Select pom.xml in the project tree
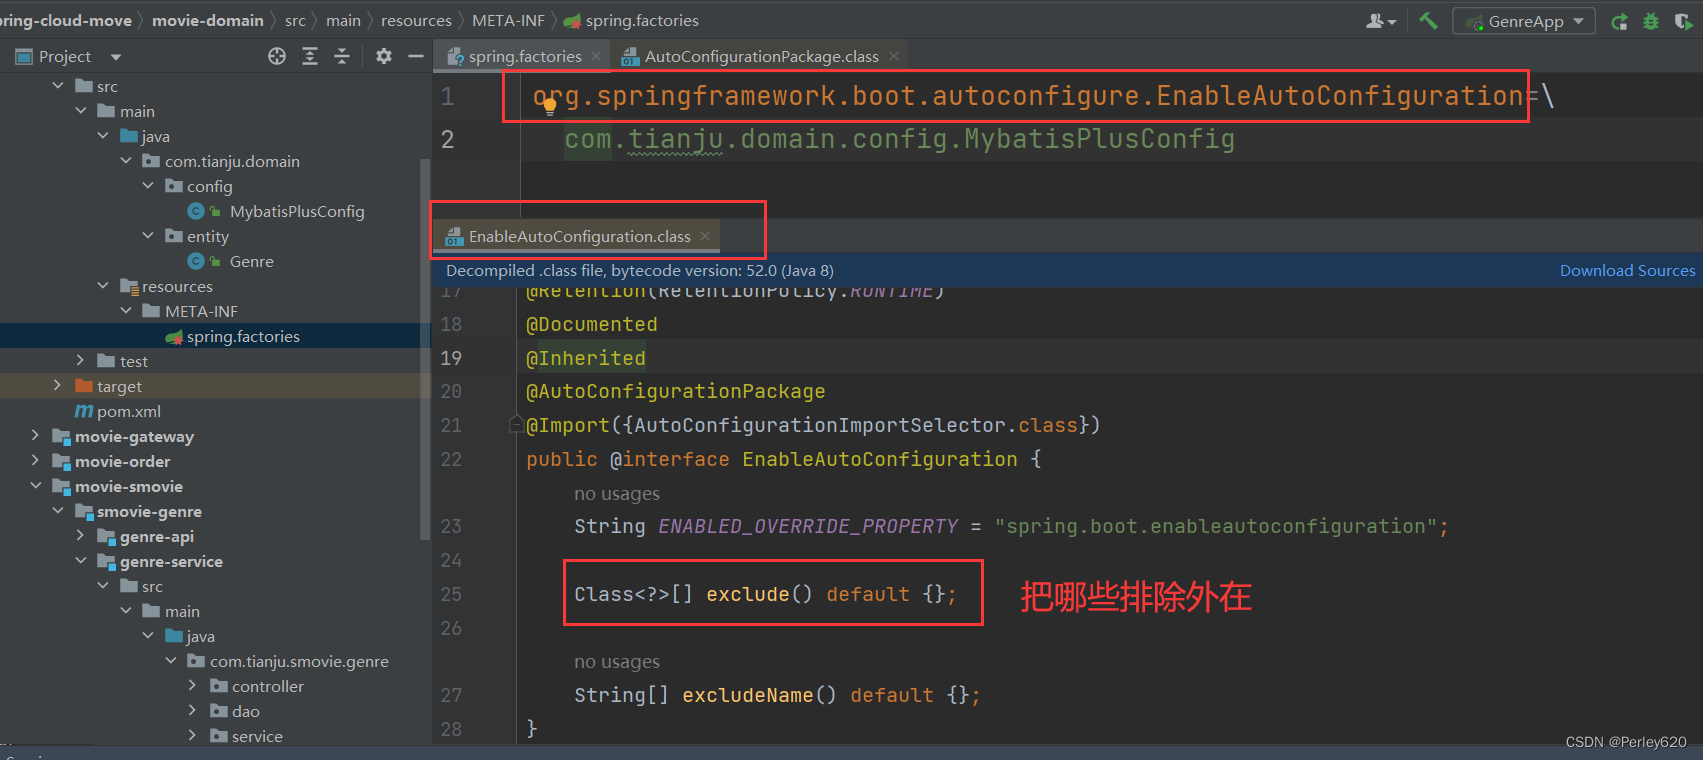 coord(128,411)
